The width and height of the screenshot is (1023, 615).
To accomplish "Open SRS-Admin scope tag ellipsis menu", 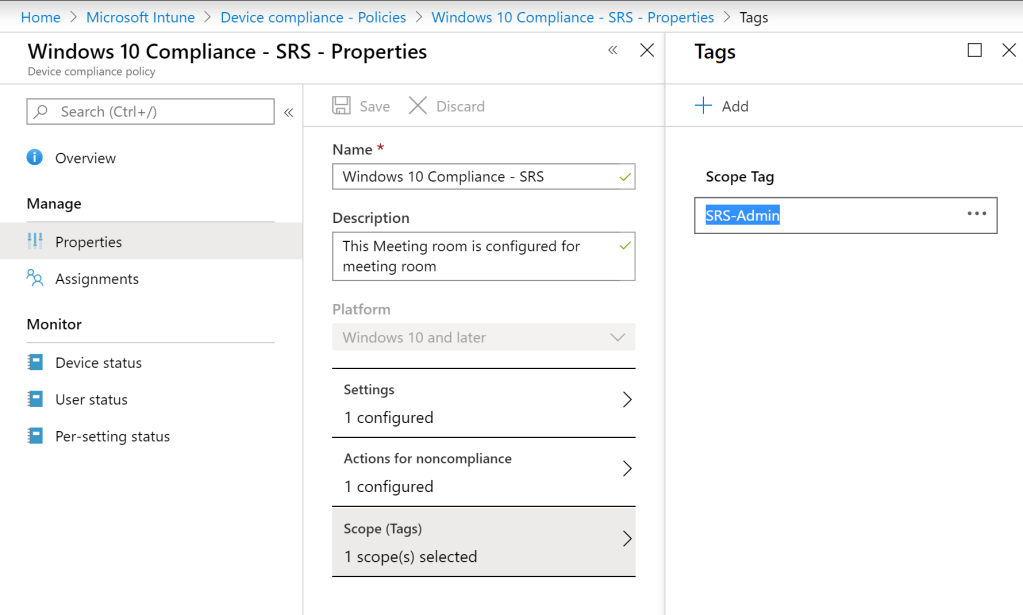I will pyautogui.click(x=976, y=214).
